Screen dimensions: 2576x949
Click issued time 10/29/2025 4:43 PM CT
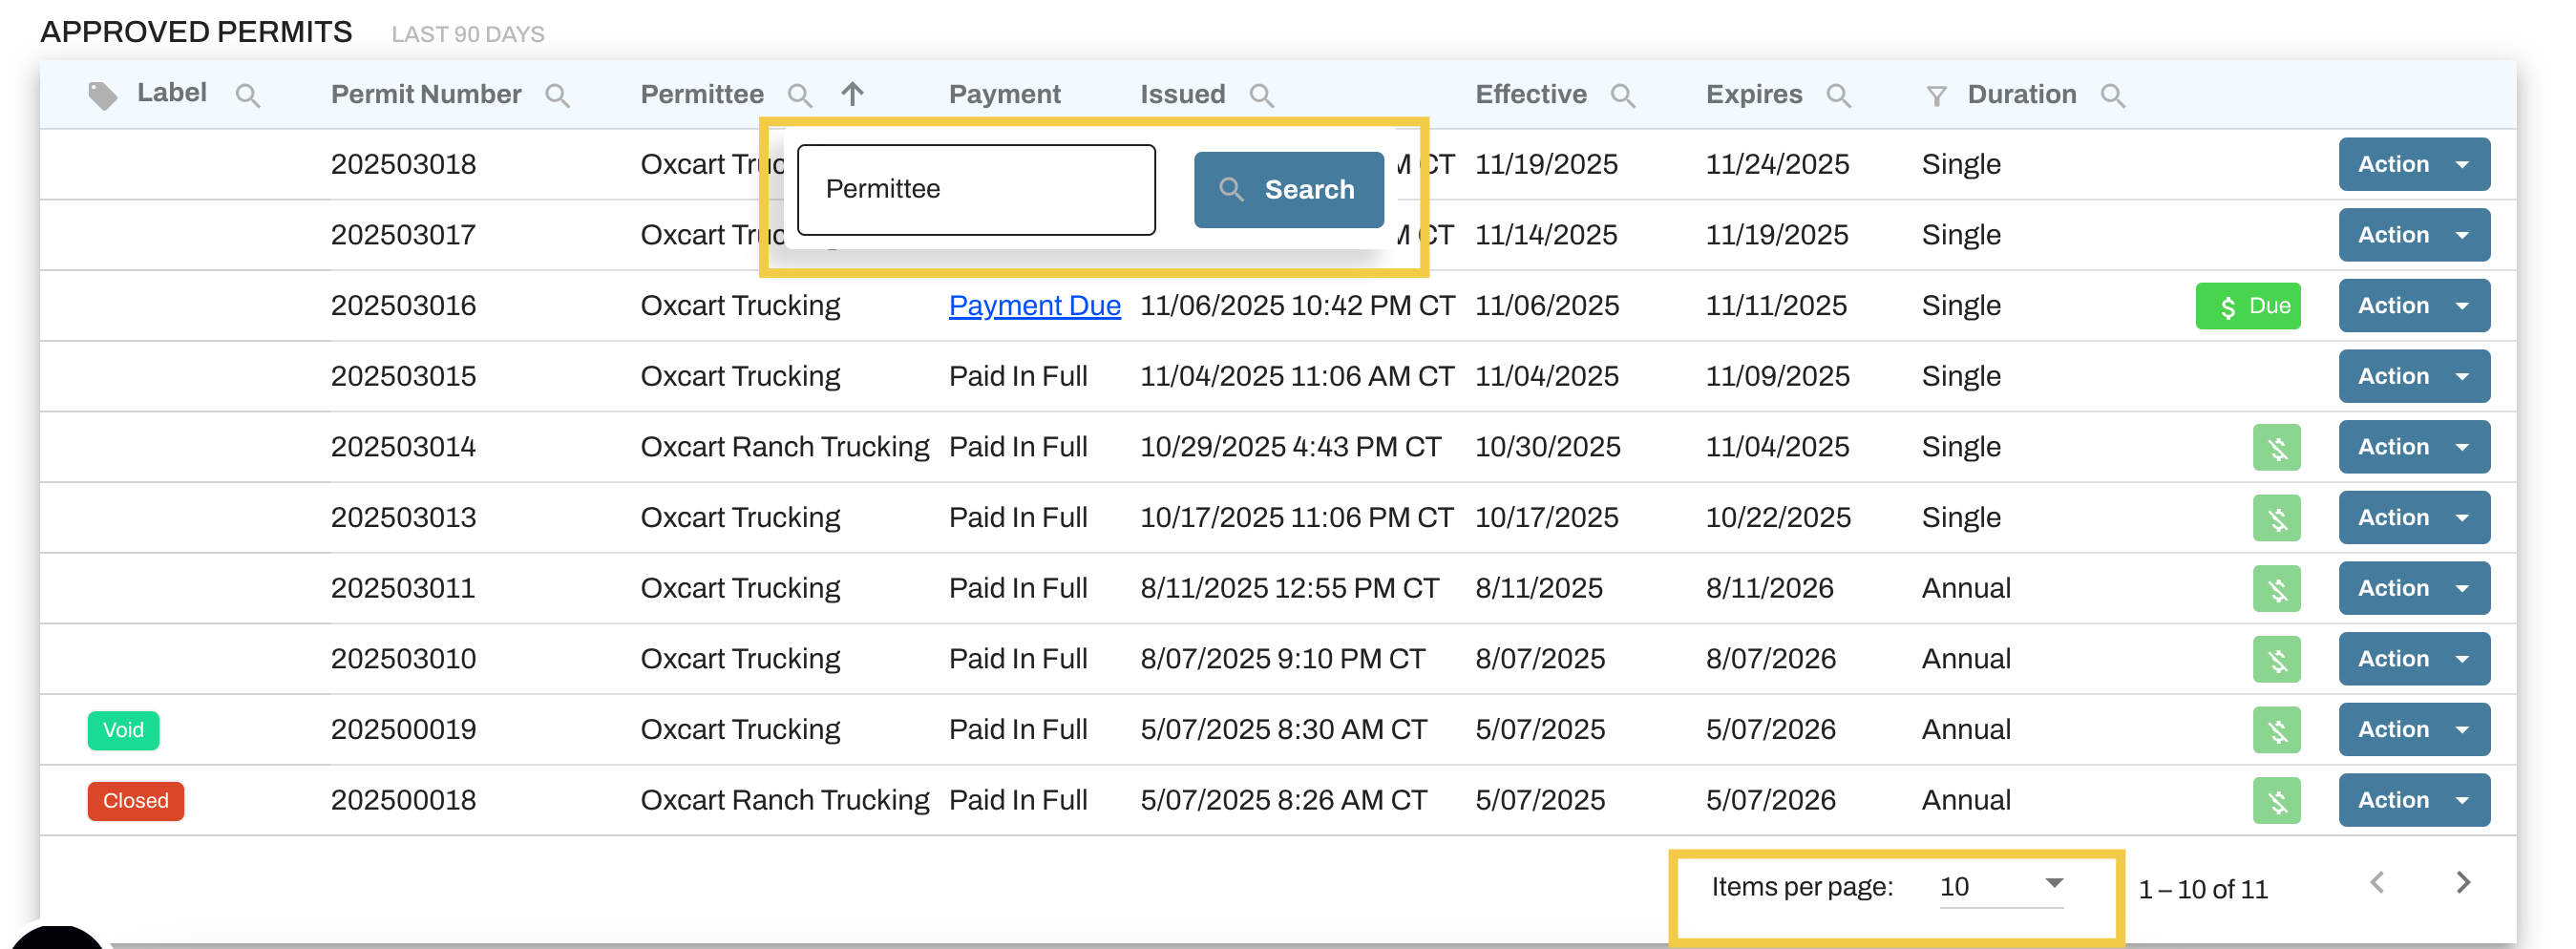1290,448
